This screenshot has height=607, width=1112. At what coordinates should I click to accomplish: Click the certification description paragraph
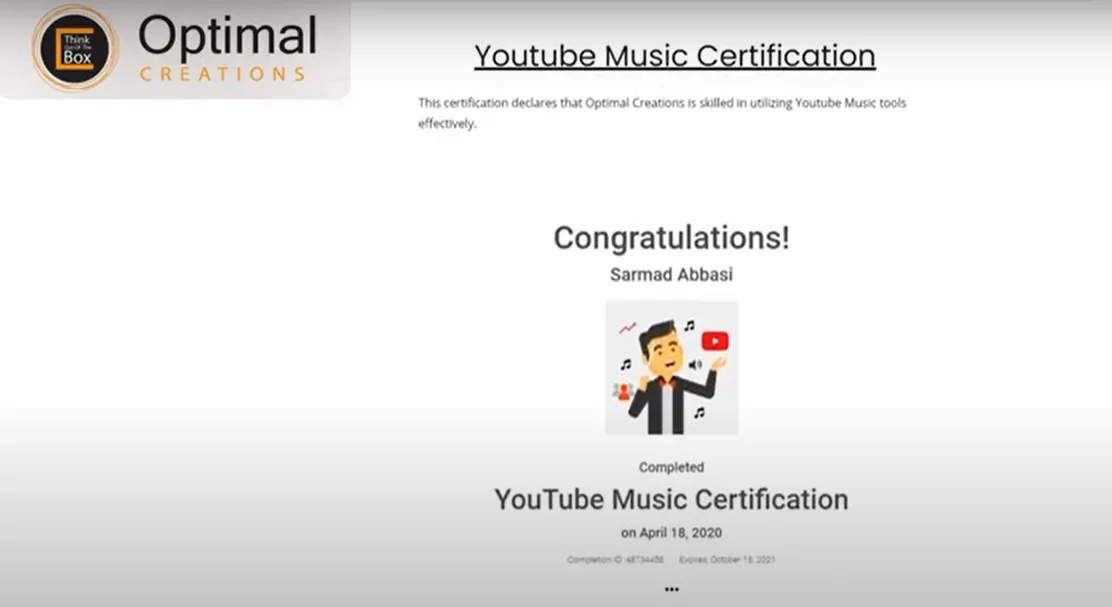point(662,113)
